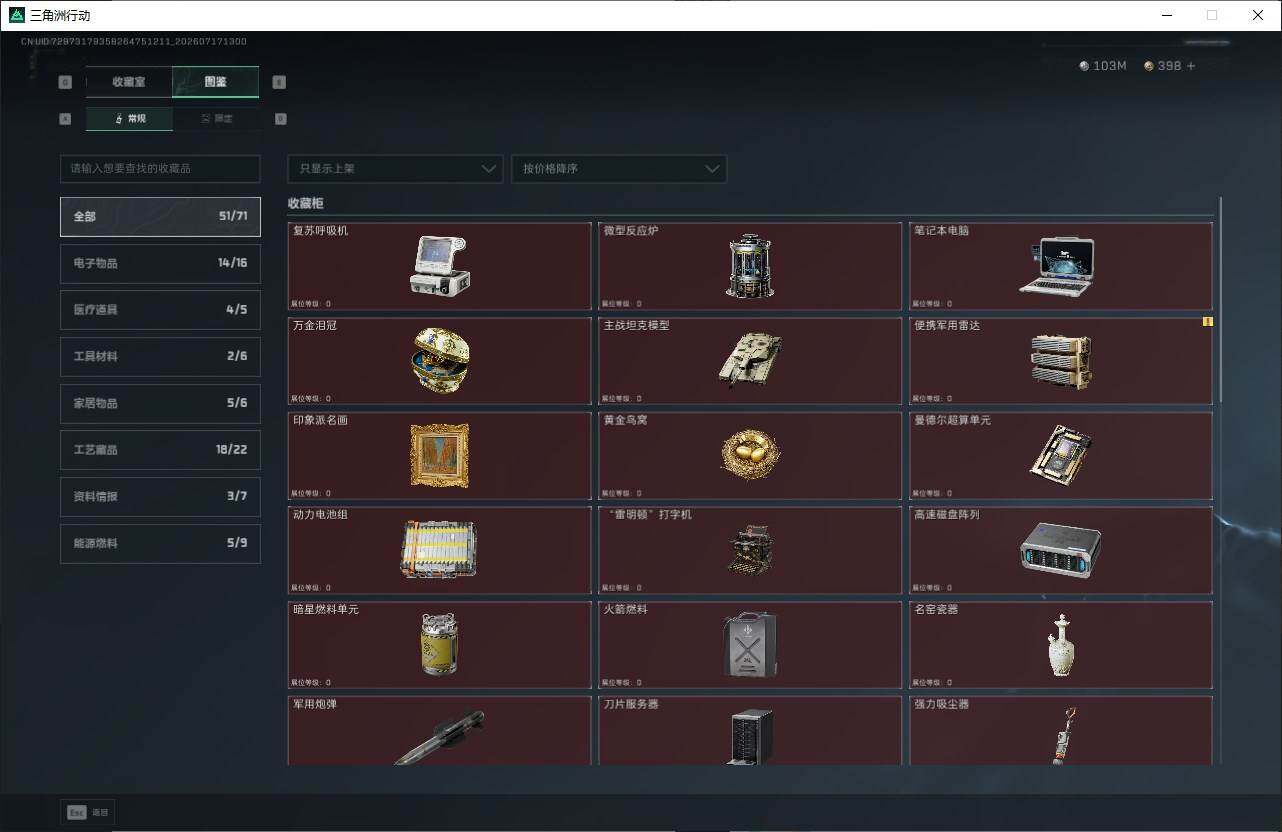Click the 收藏柜 section heading

(x=306, y=203)
